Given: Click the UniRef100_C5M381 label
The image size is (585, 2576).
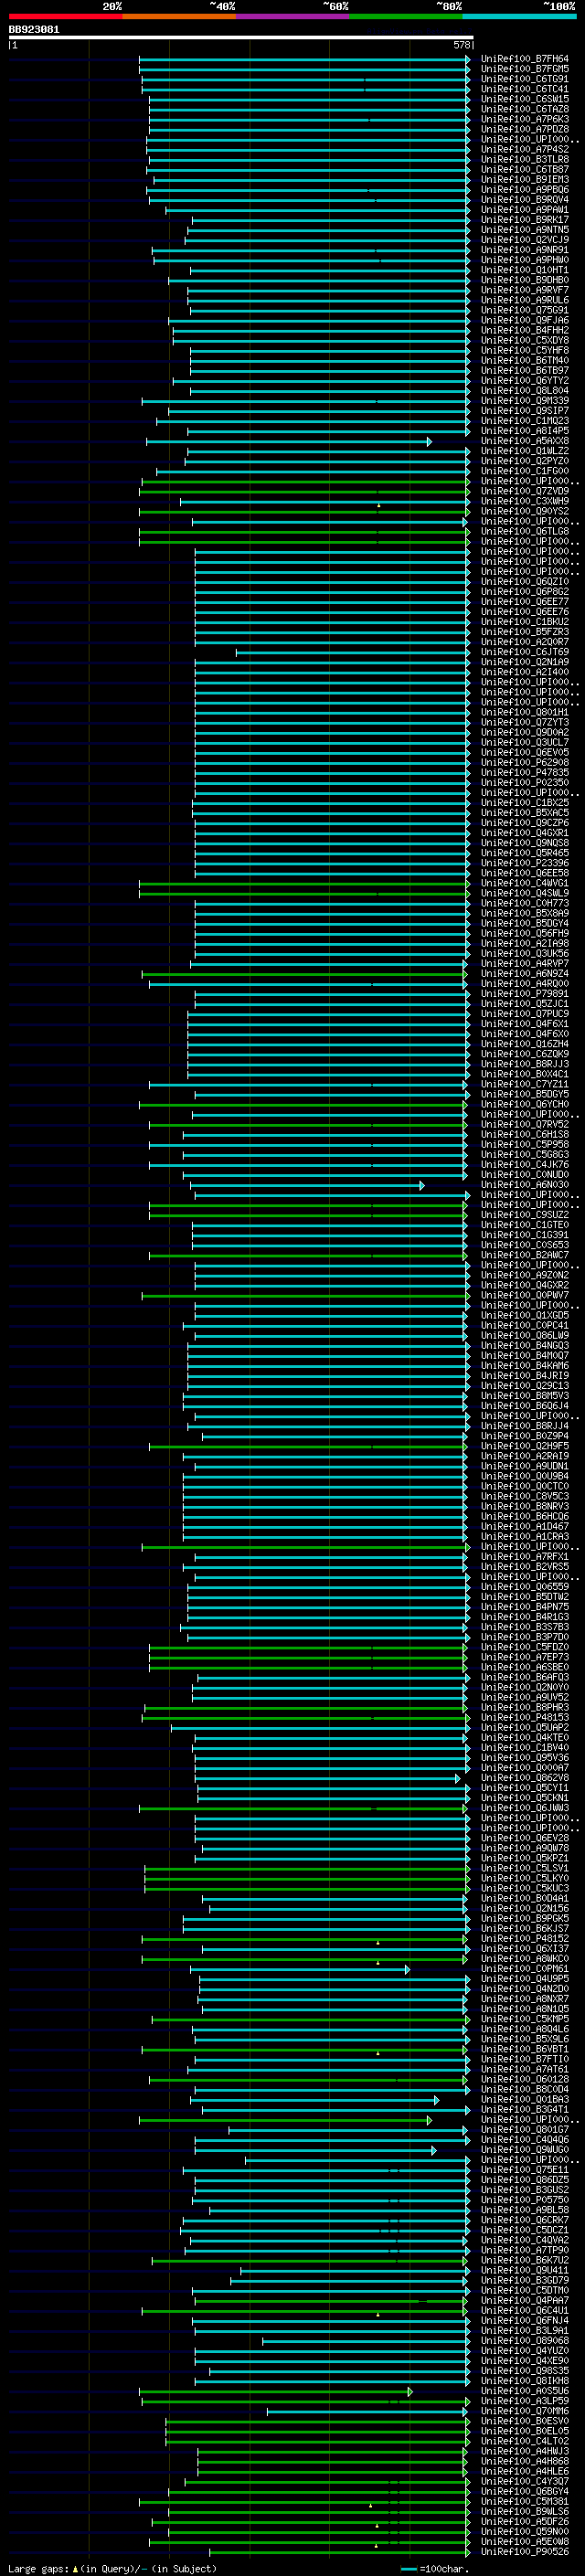Looking at the screenshot, I should click(524, 2501).
